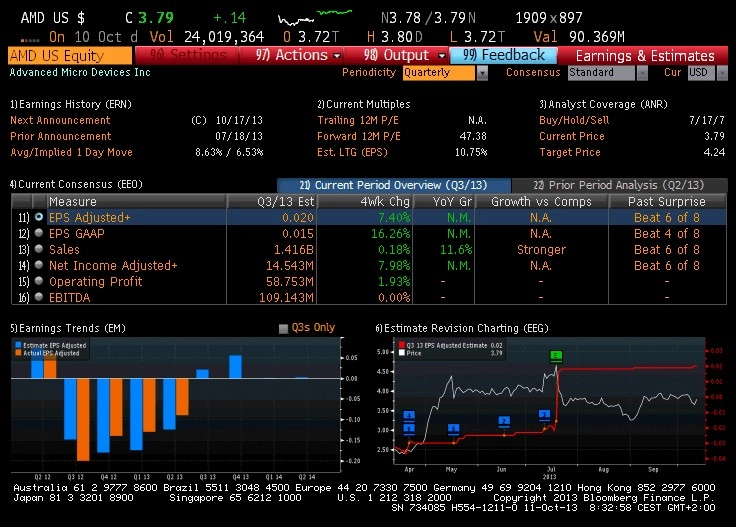Click white Price legend swatch
736x527 pixels.
[x=402, y=353]
